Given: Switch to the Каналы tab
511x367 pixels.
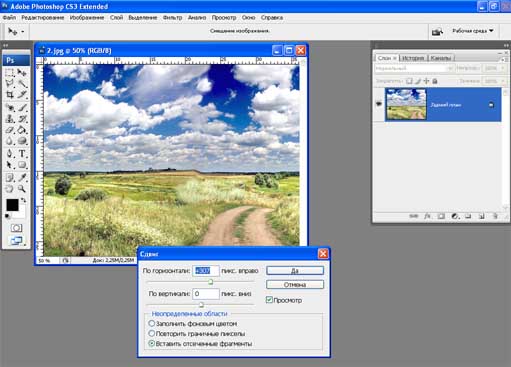Looking at the screenshot, I should tap(440, 58).
